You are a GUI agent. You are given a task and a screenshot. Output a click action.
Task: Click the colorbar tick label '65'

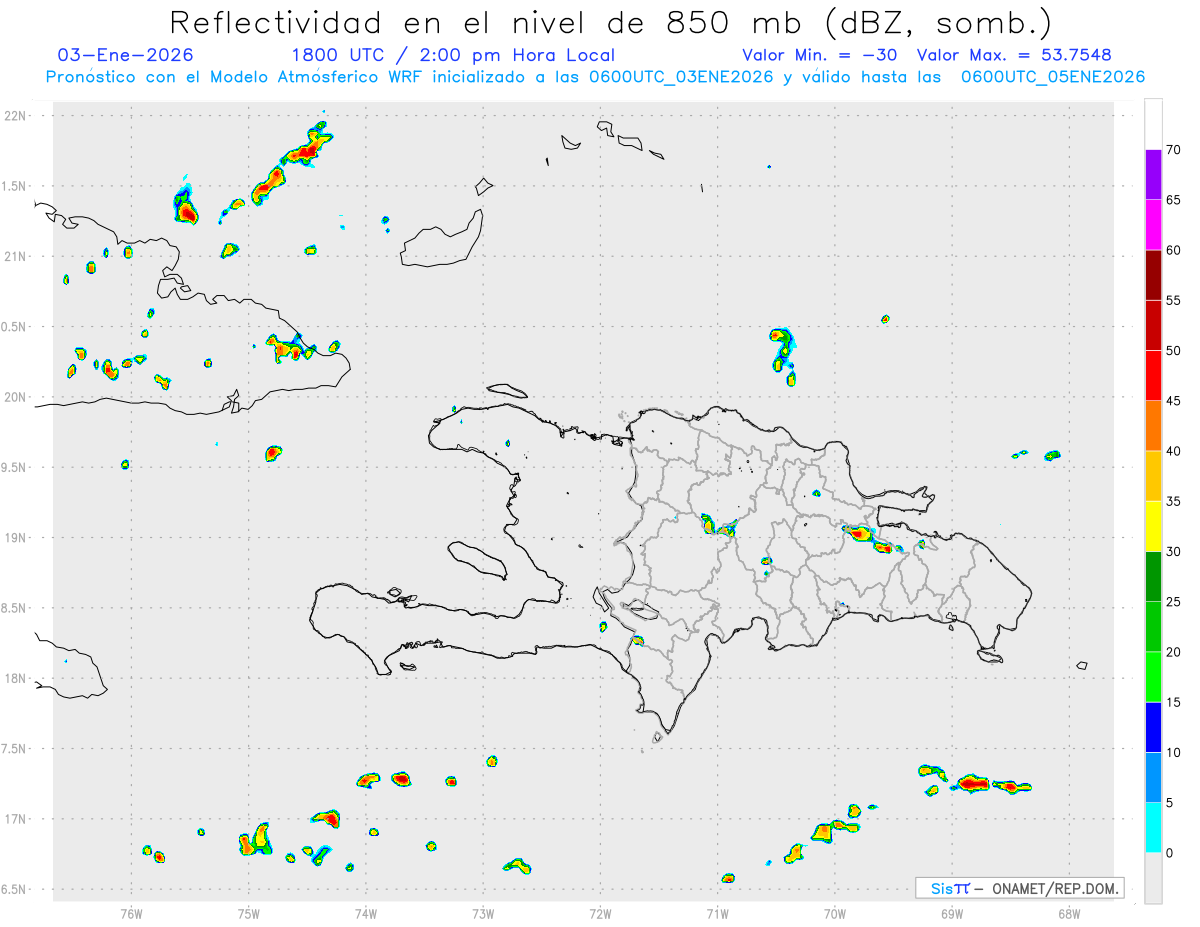point(1173,200)
